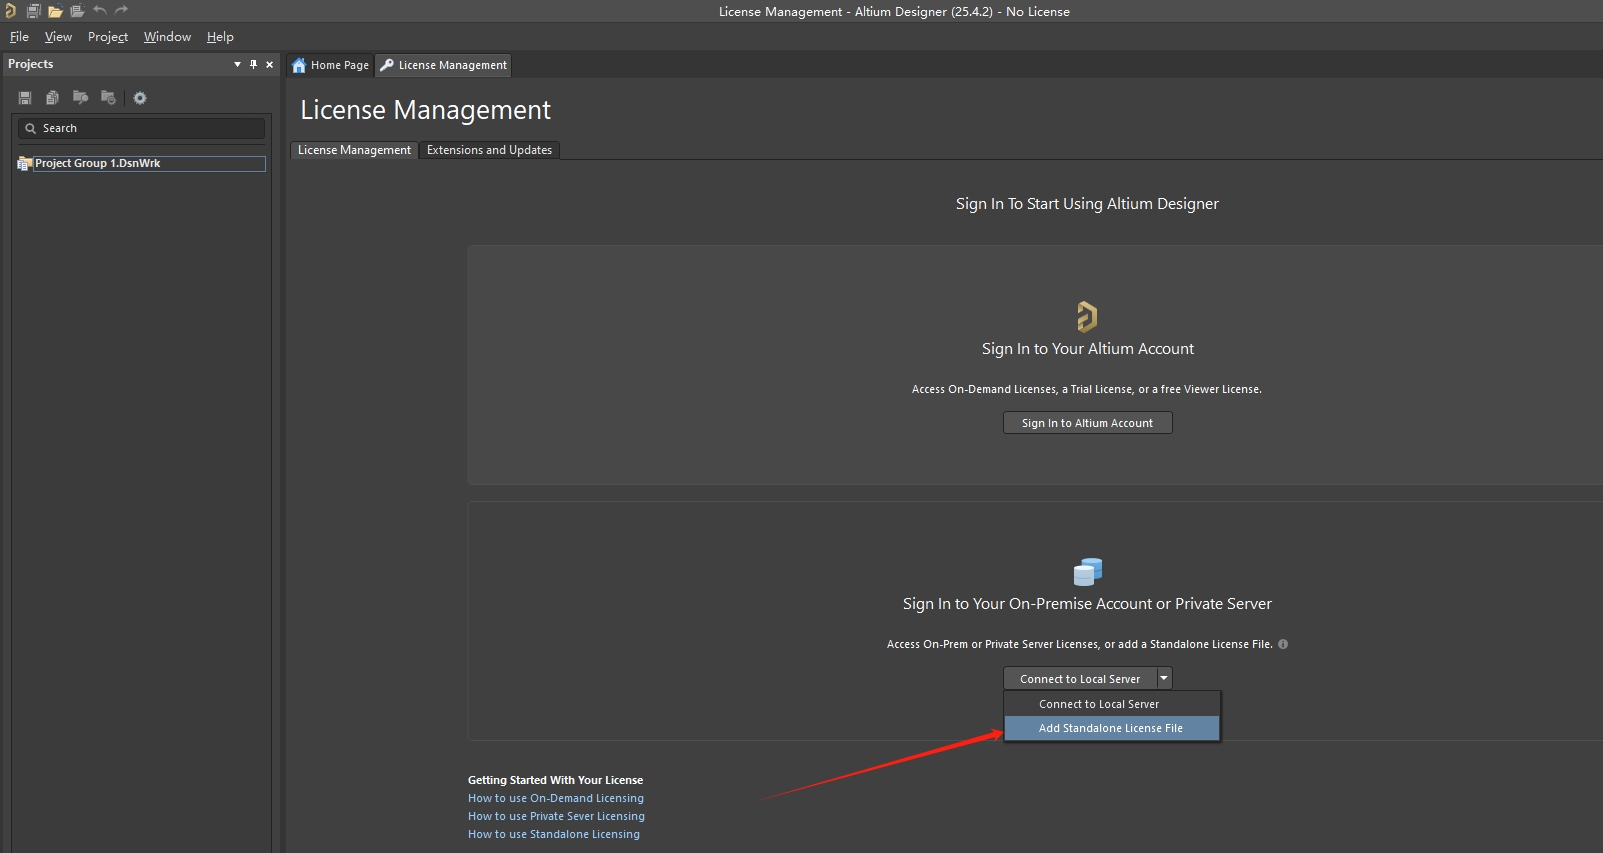Choose Connect to Local Server menu entry

point(1112,704)
